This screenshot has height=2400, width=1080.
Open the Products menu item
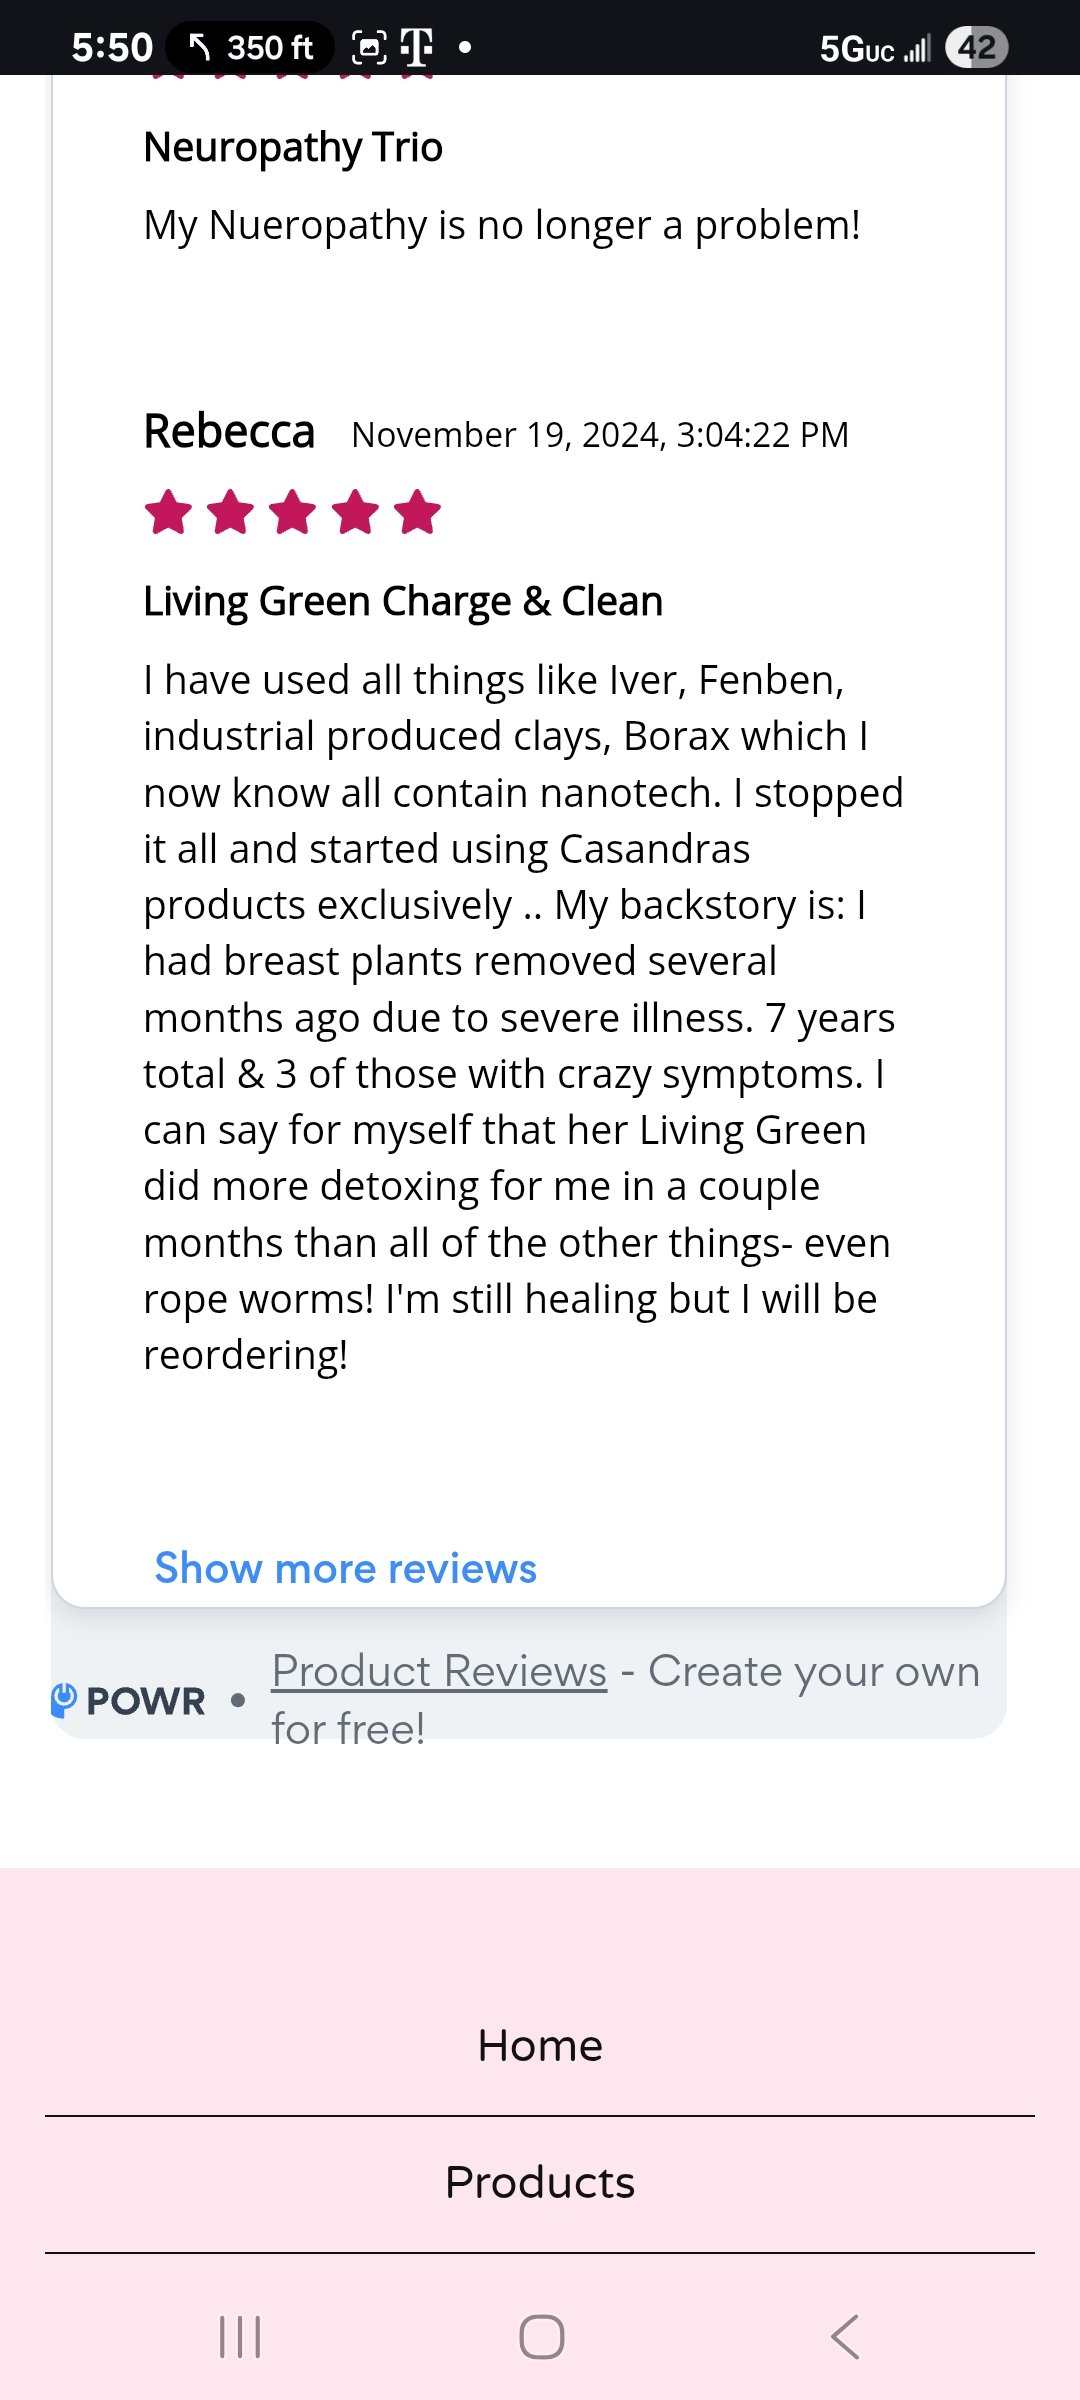point(540,2182)
